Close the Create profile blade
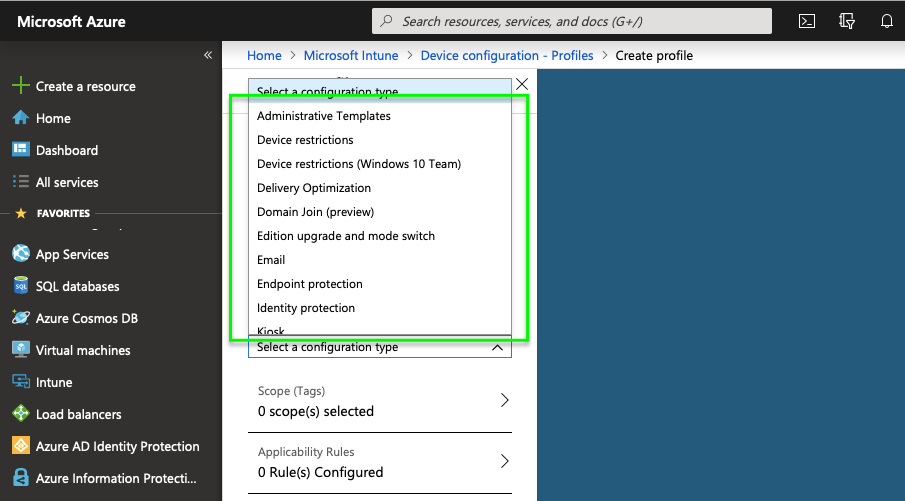The image size is (905, 501). [522, 84]
